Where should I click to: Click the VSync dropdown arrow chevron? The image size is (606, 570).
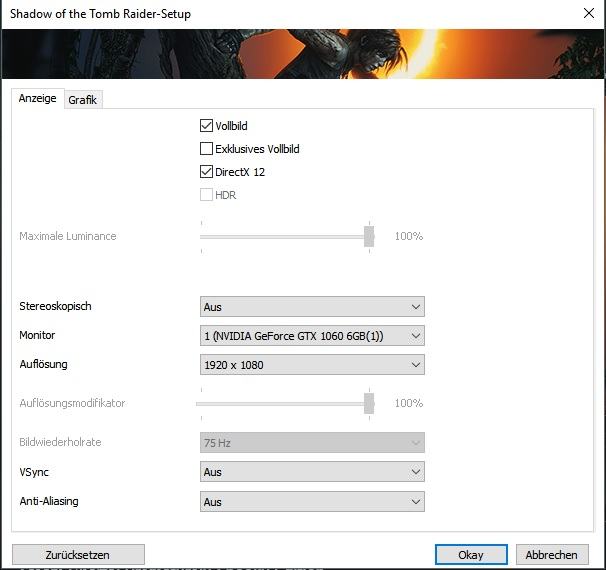click(x=416, y=471)
